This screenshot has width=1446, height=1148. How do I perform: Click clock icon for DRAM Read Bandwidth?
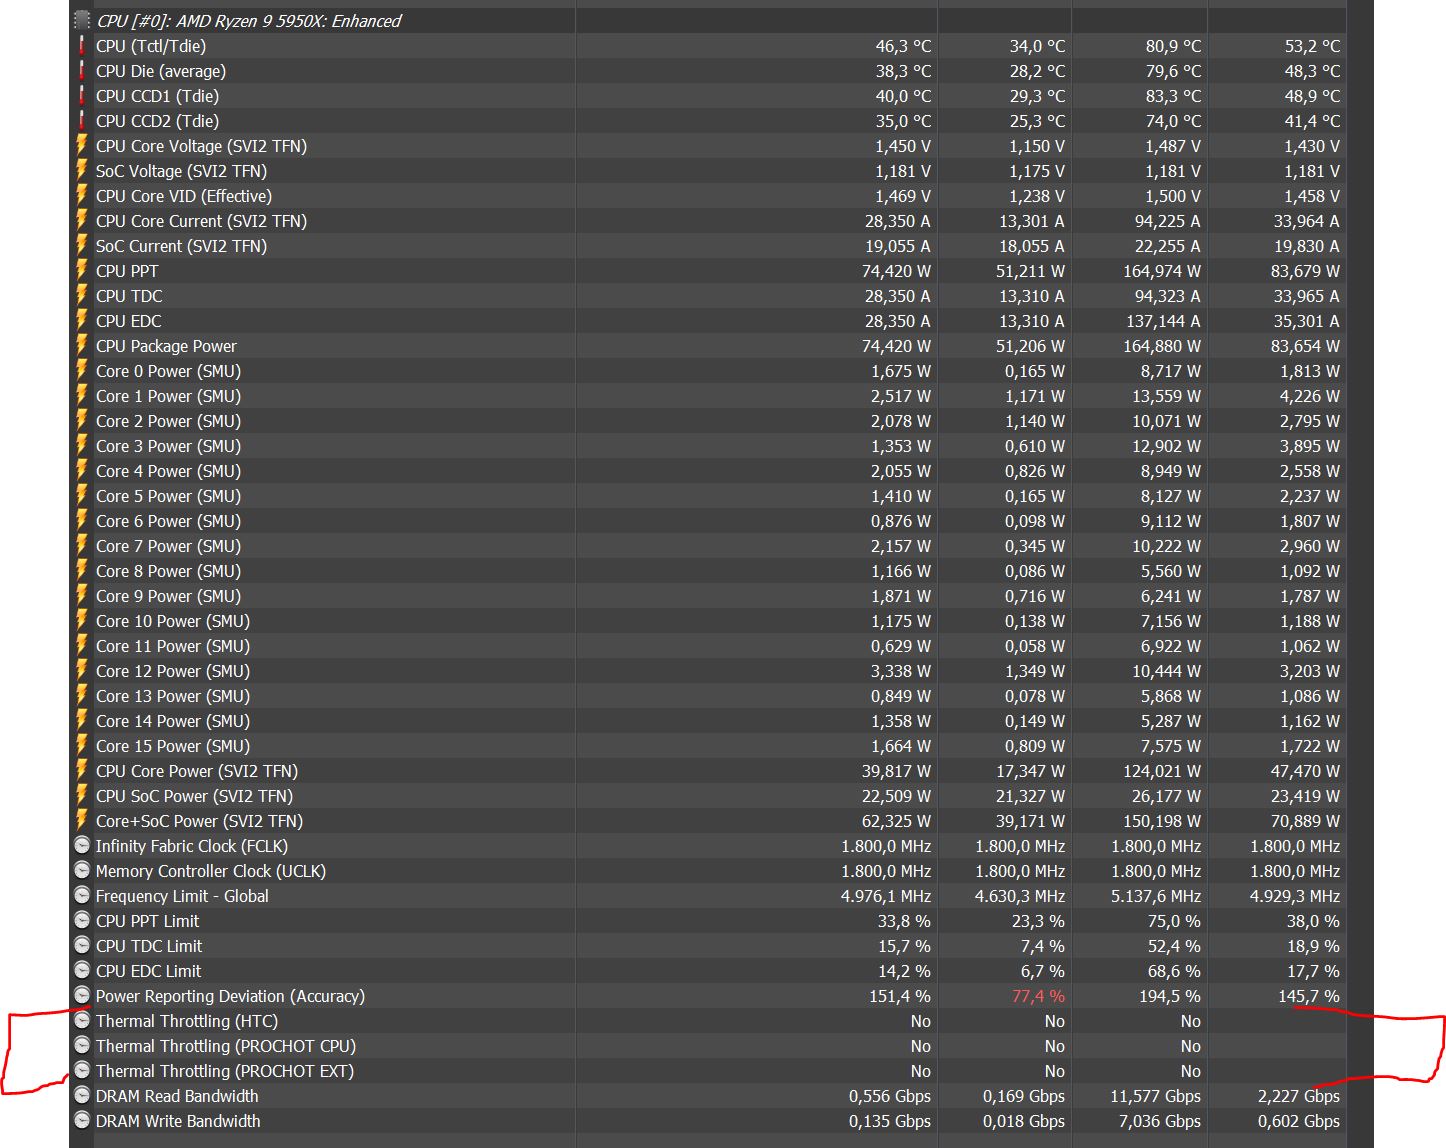(x=82, y=1095)
